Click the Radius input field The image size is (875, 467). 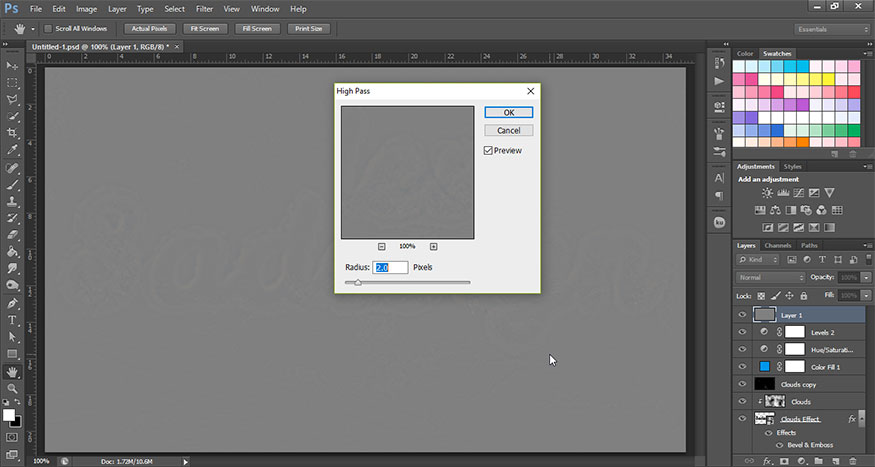pyautogui.click(x=390, y=268)
